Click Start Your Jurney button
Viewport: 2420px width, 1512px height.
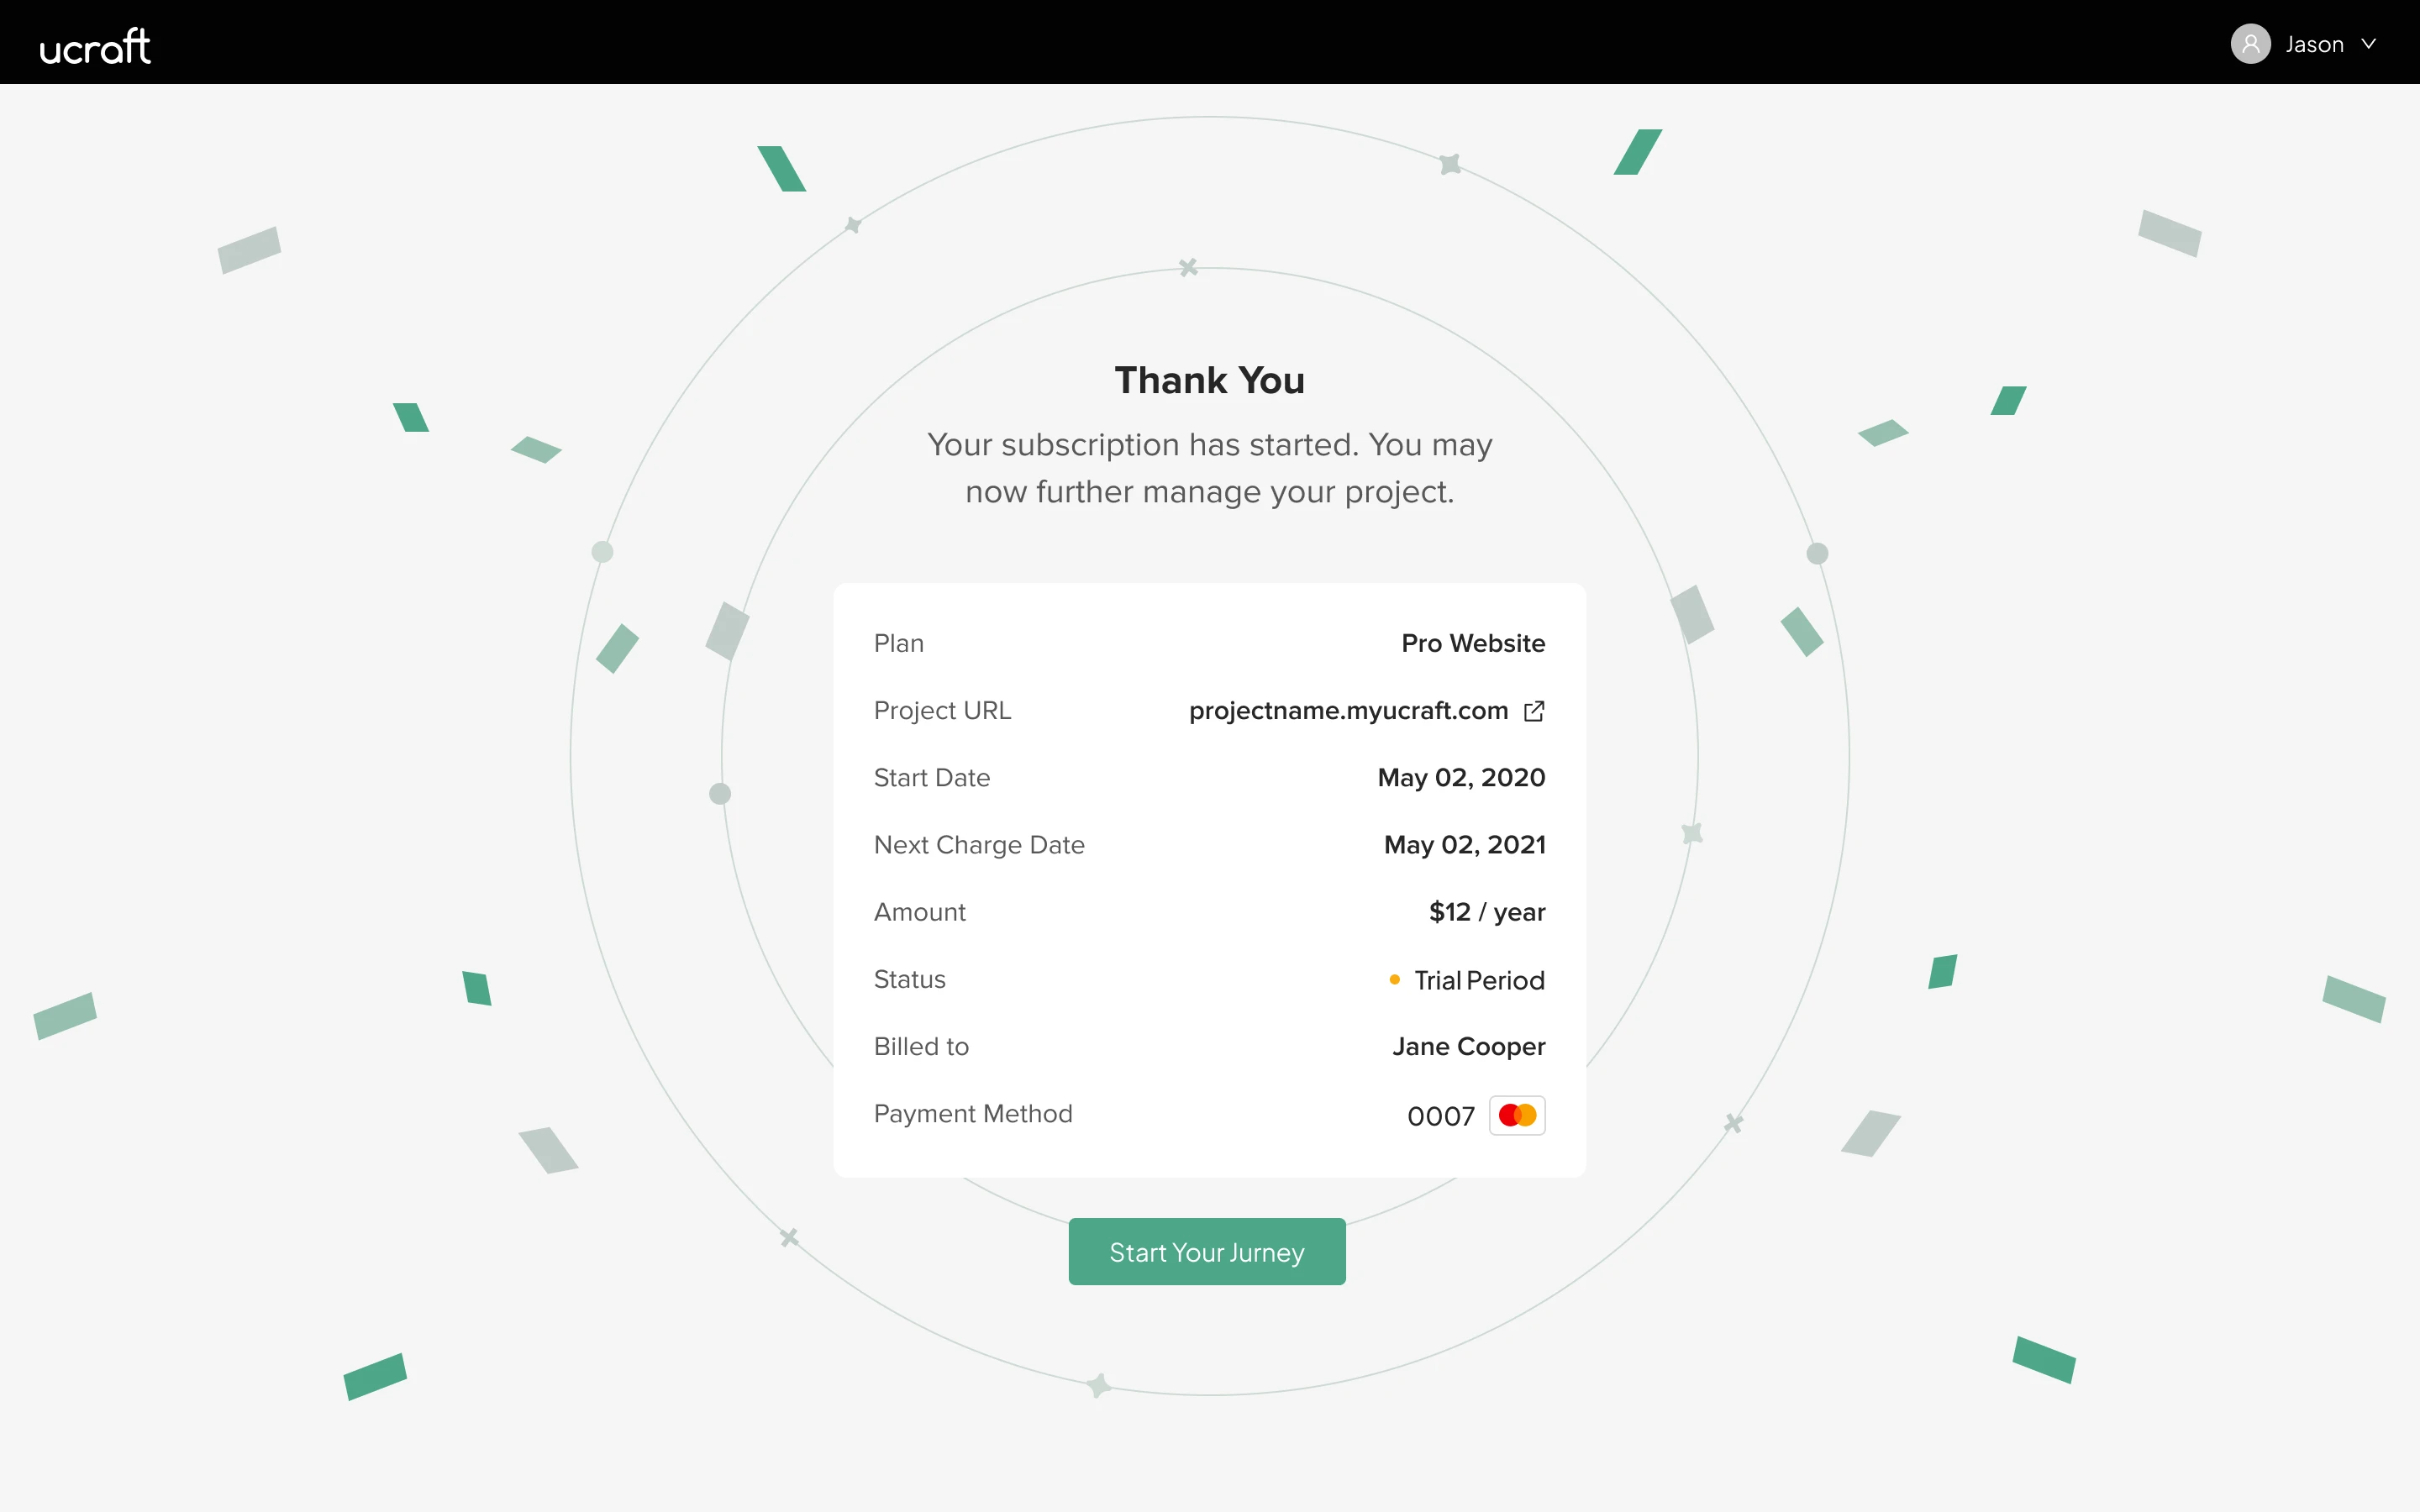tap(1207, 1251)
